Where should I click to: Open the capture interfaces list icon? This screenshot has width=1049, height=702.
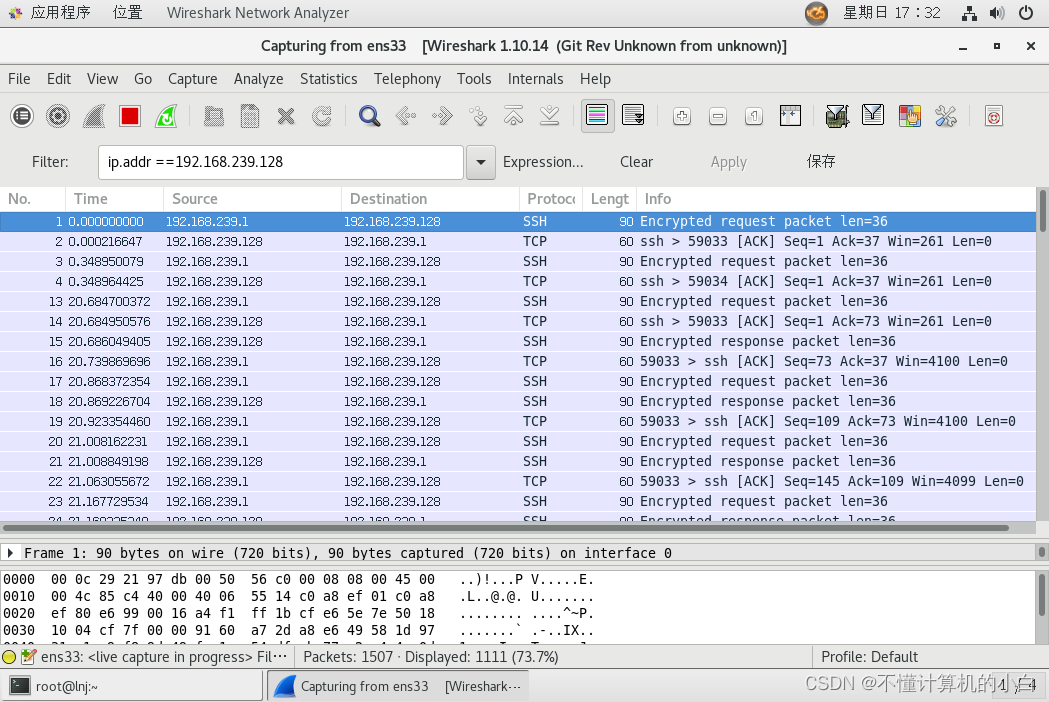(22, 116)
